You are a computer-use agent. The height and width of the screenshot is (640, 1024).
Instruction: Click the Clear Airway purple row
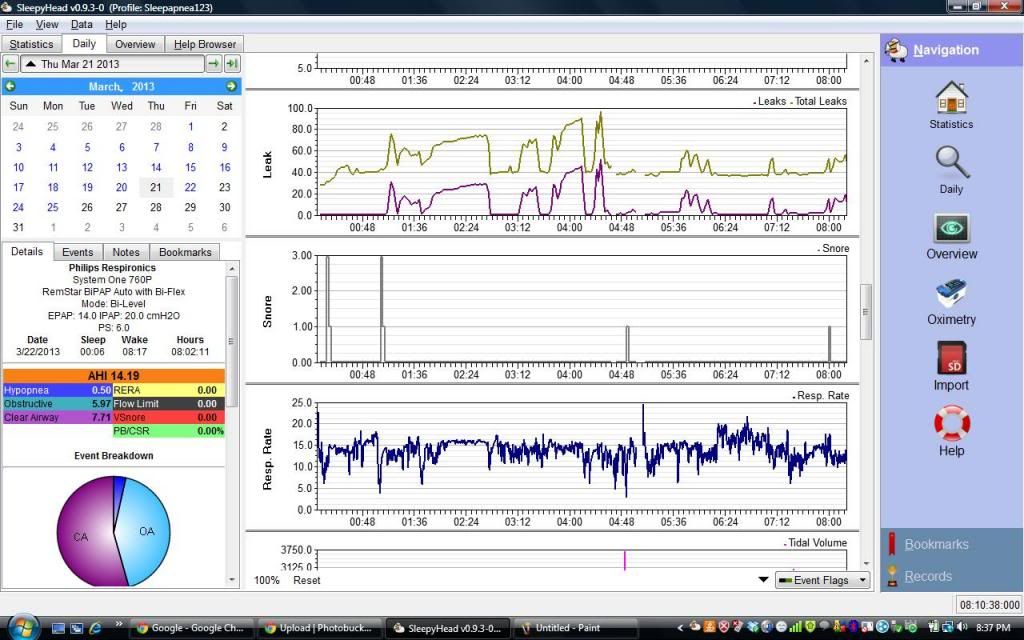click(57, 417)
